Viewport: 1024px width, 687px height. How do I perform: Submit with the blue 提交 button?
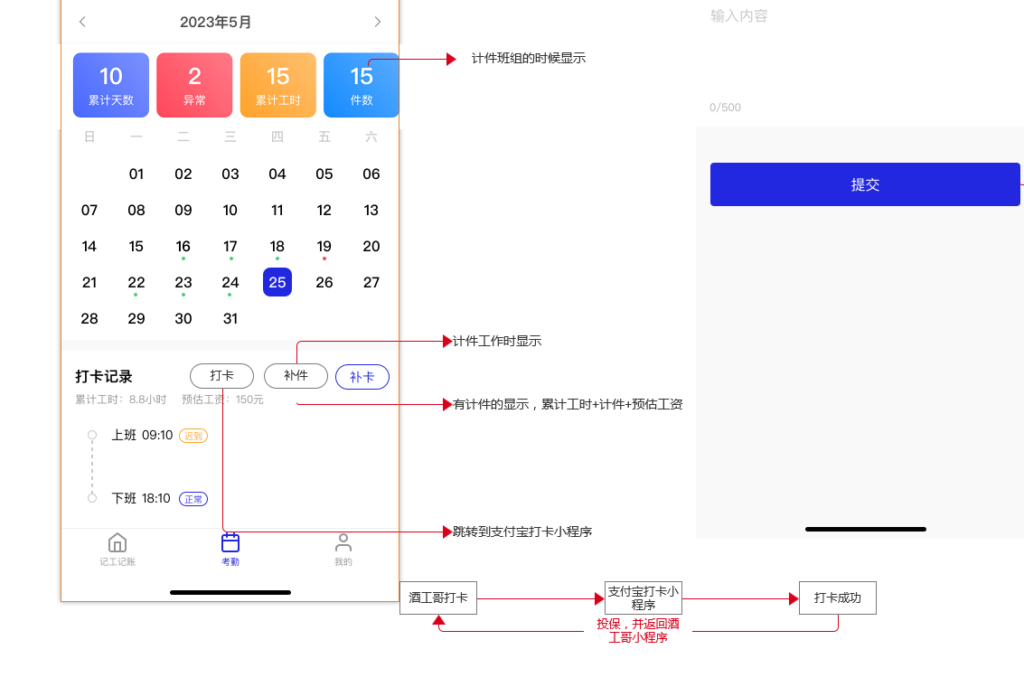pos(865,184)
